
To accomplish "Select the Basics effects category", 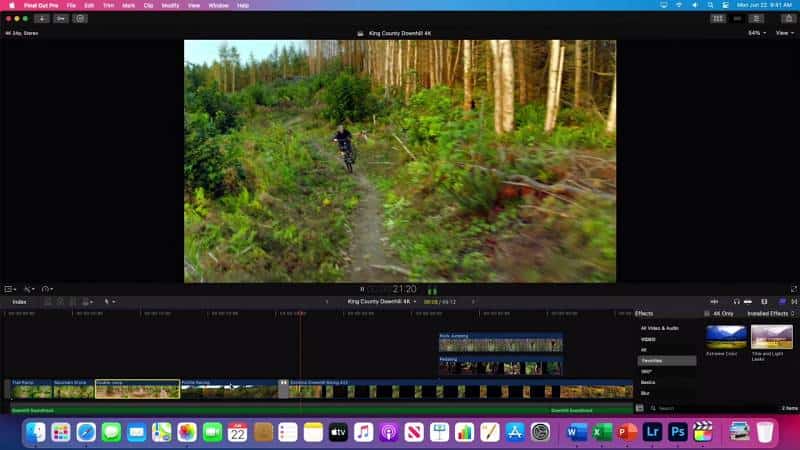I will click(x=648, y=382).
